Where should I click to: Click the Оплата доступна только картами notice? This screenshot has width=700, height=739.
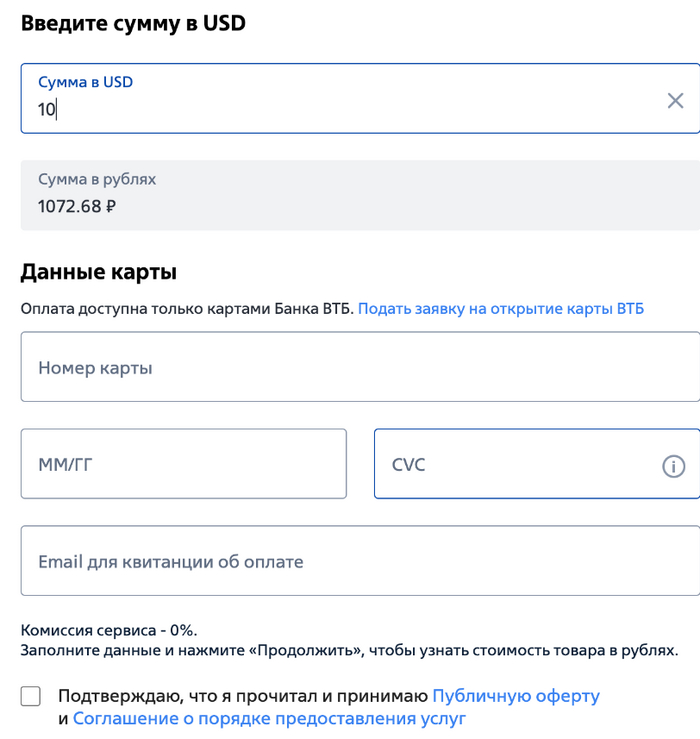pos(187,309)
